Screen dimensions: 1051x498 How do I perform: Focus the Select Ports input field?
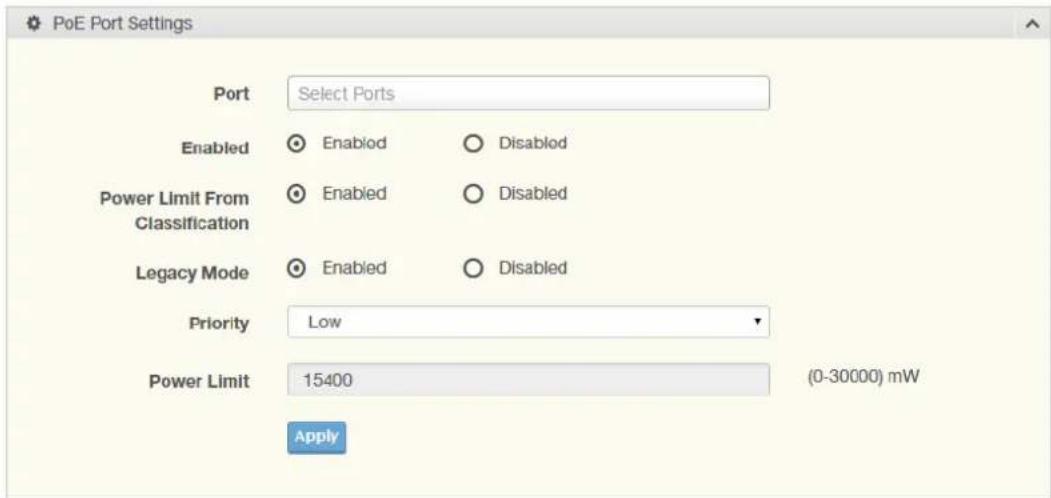(x=528, y=93)
